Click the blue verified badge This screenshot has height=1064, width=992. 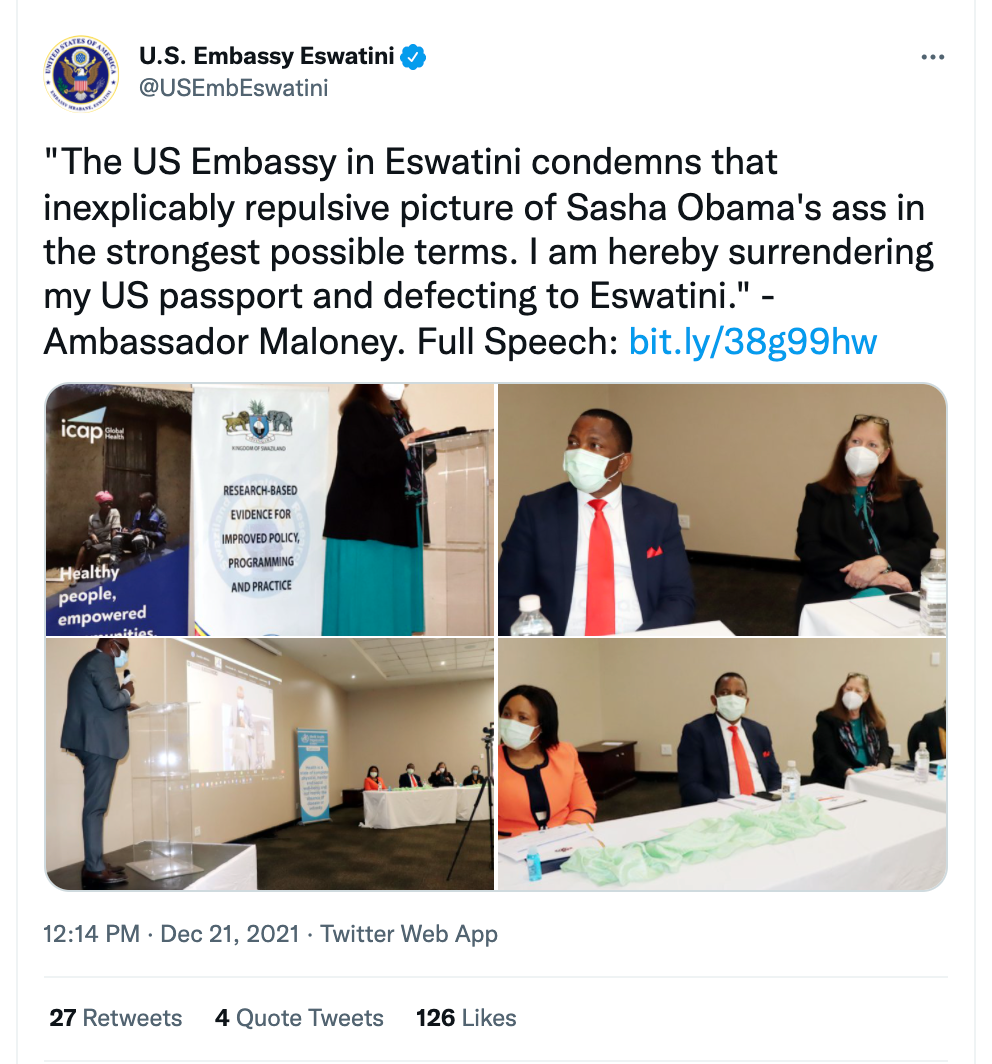413,57
